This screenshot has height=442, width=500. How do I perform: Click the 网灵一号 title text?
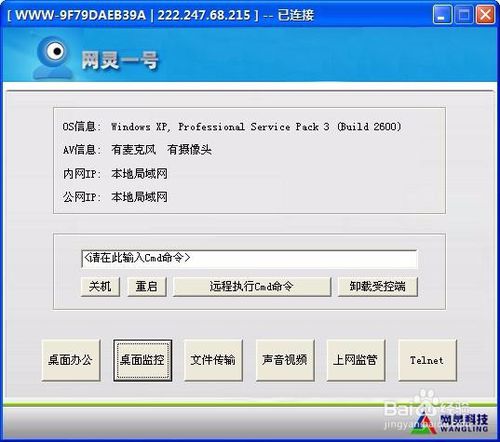point(120,61)
